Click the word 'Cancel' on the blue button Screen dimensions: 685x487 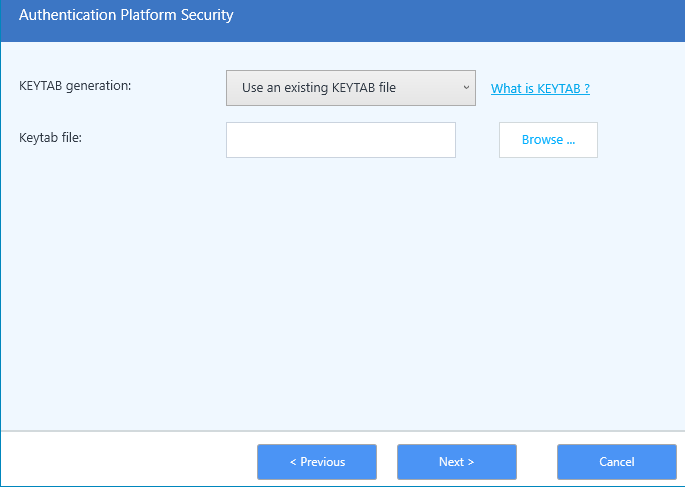[616, 462]
